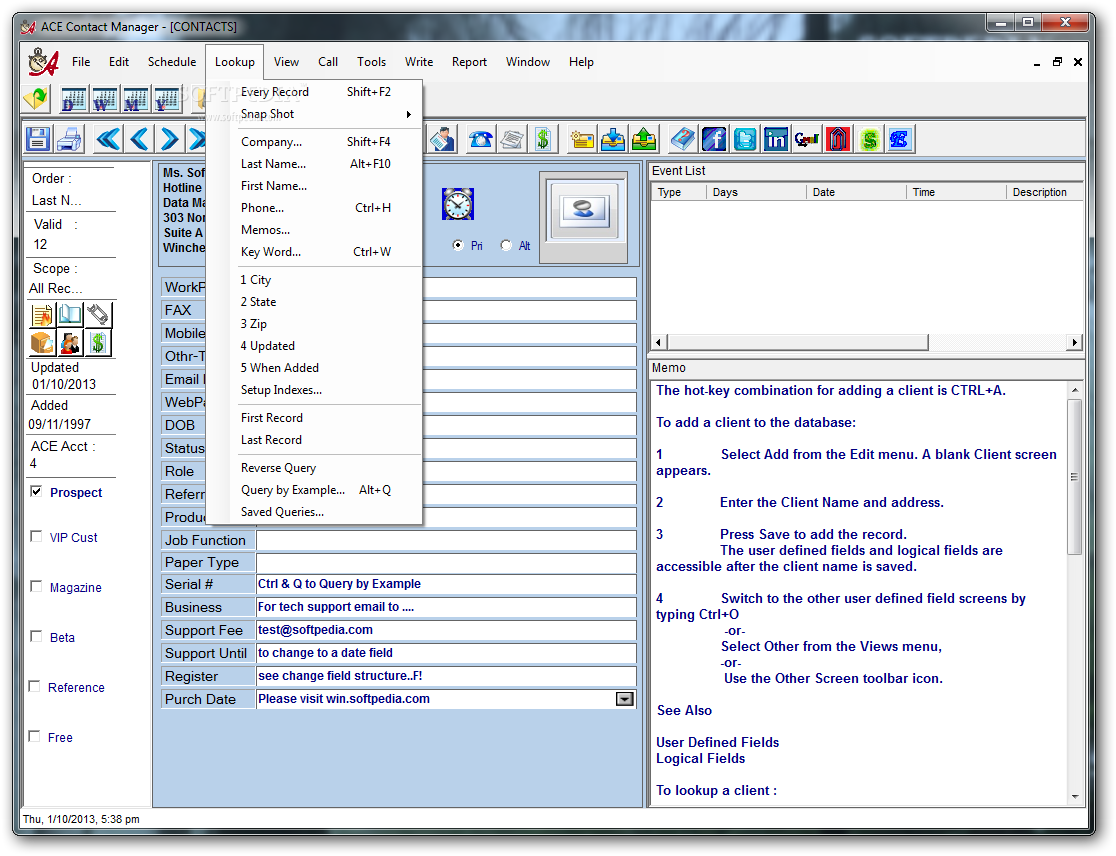Click the green S icon in toolbar

869,139
